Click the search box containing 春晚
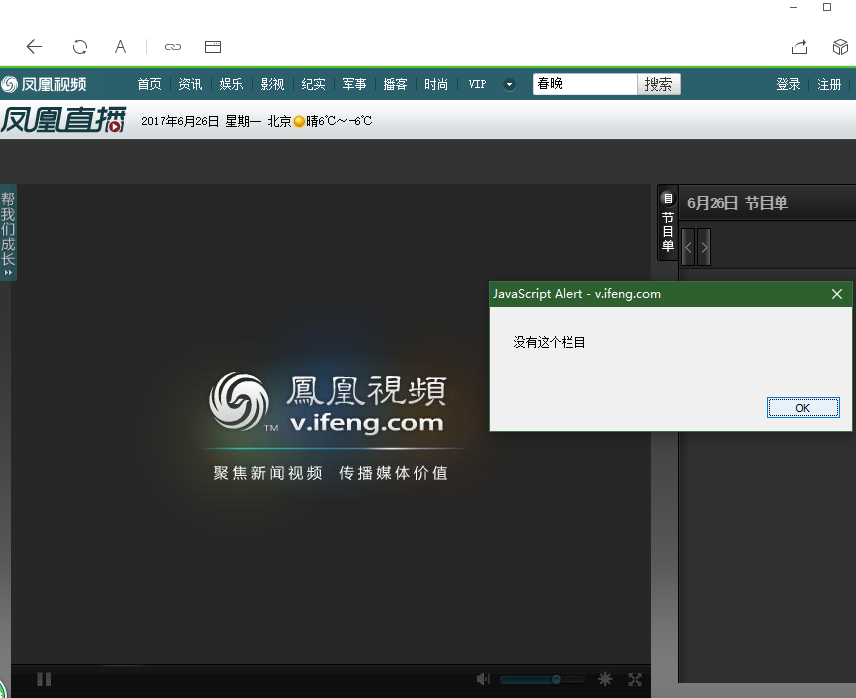 [x=585, y=84]
